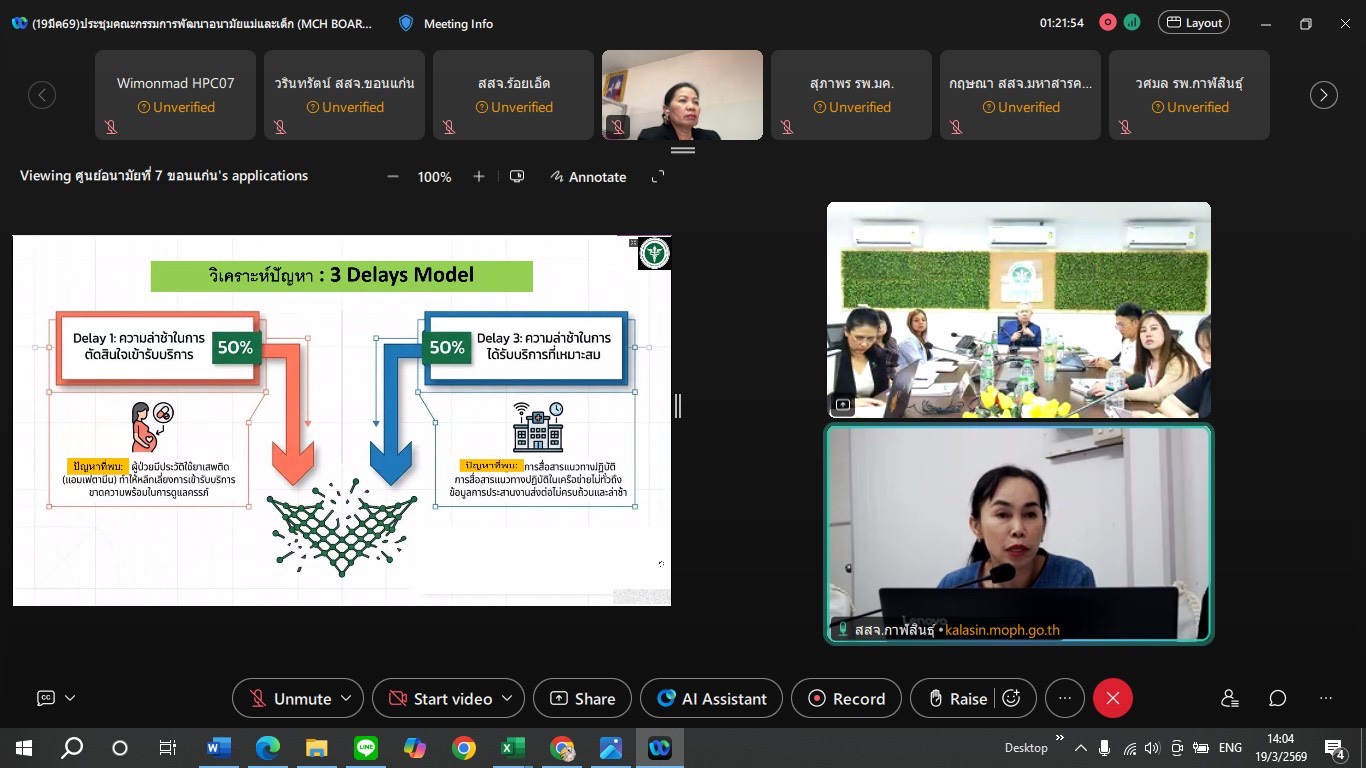Viewport: 1366px width, 768px height.
Task: Open the AI Assistant button
Action: tap(711, 699)
